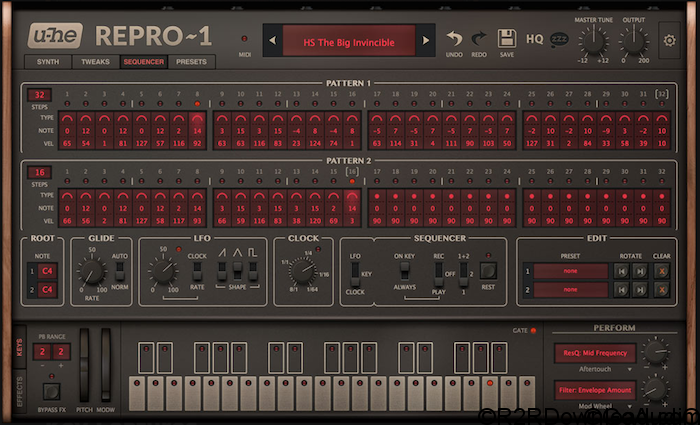Click the BYPASS FX button
The height and width of the screenshot is (425, 700).
tap(51, 392)
